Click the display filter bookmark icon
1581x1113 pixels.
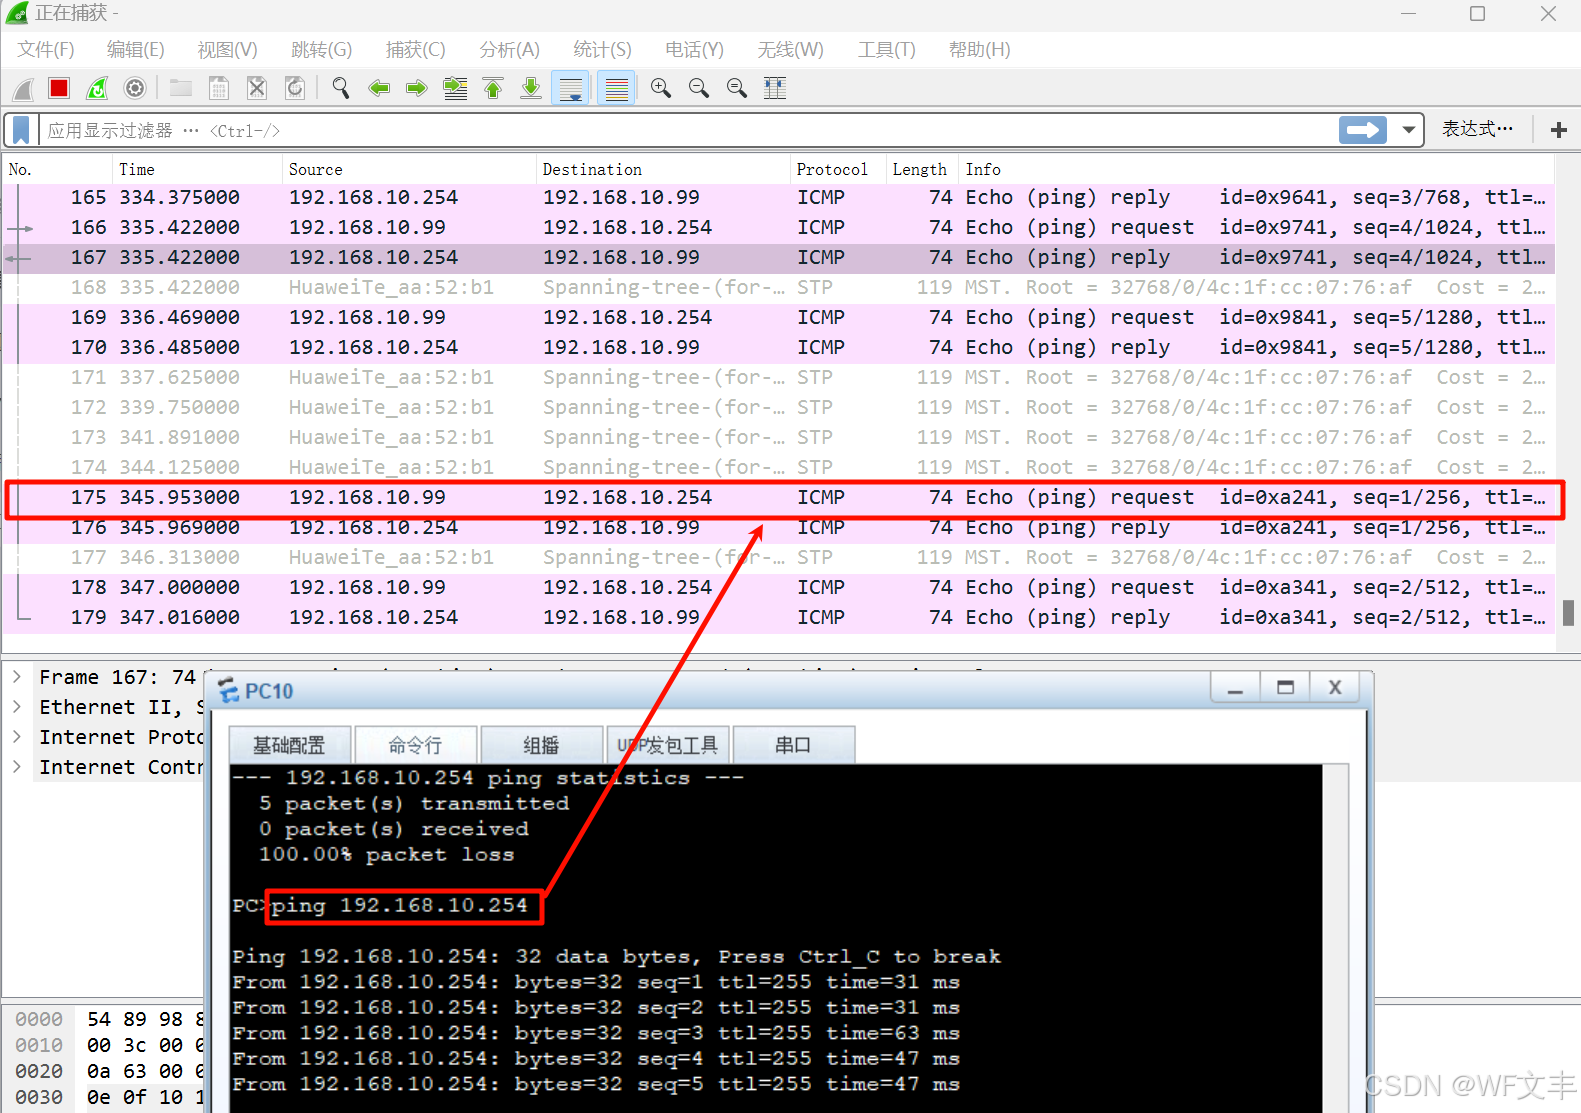tap(21, 130)
